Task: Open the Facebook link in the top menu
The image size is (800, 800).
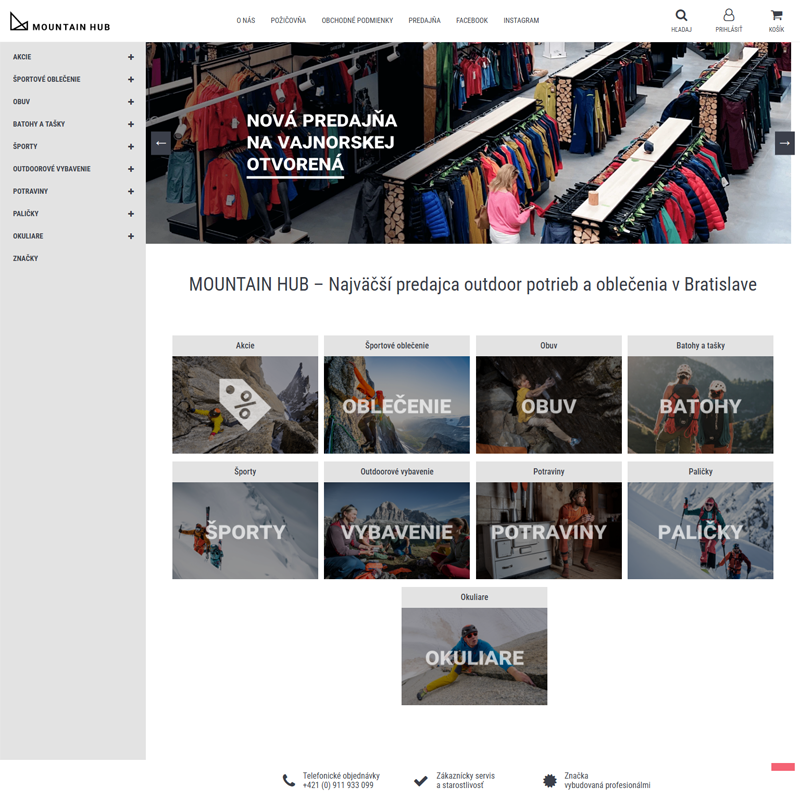Action: coord(472,20)
